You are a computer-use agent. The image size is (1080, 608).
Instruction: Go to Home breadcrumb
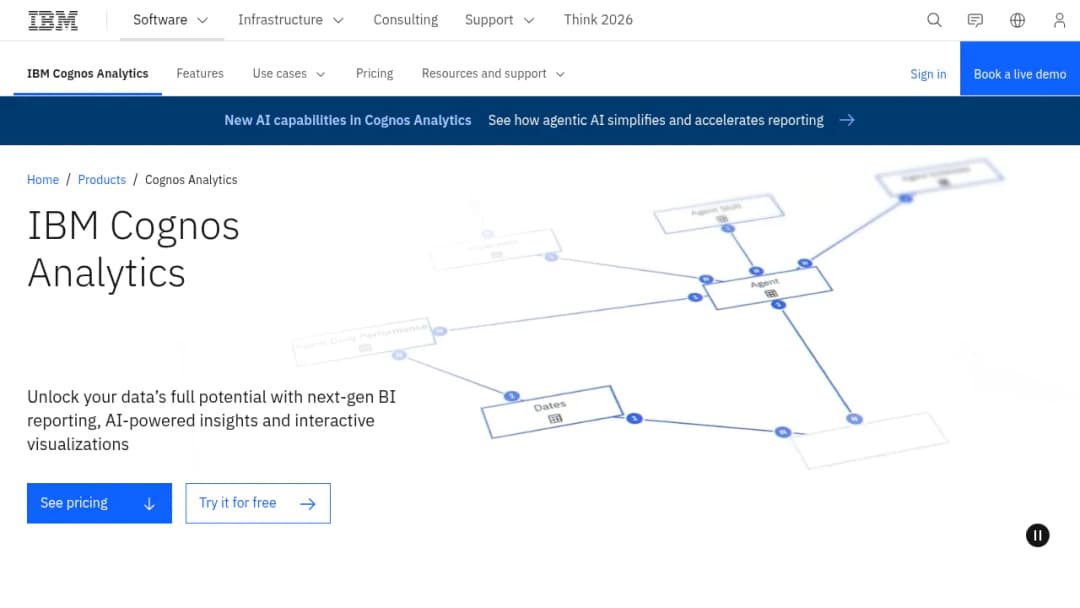43,180
